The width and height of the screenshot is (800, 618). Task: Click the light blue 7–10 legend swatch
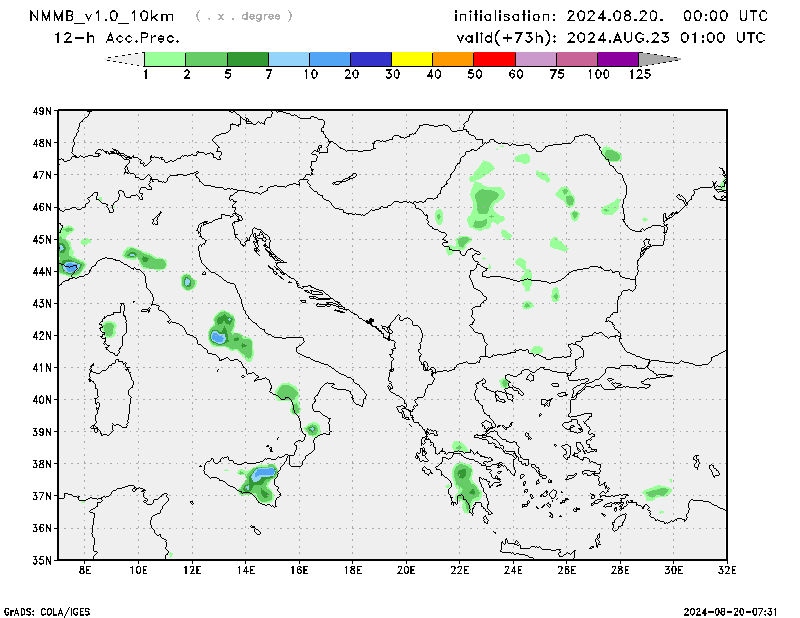[289, 60]
